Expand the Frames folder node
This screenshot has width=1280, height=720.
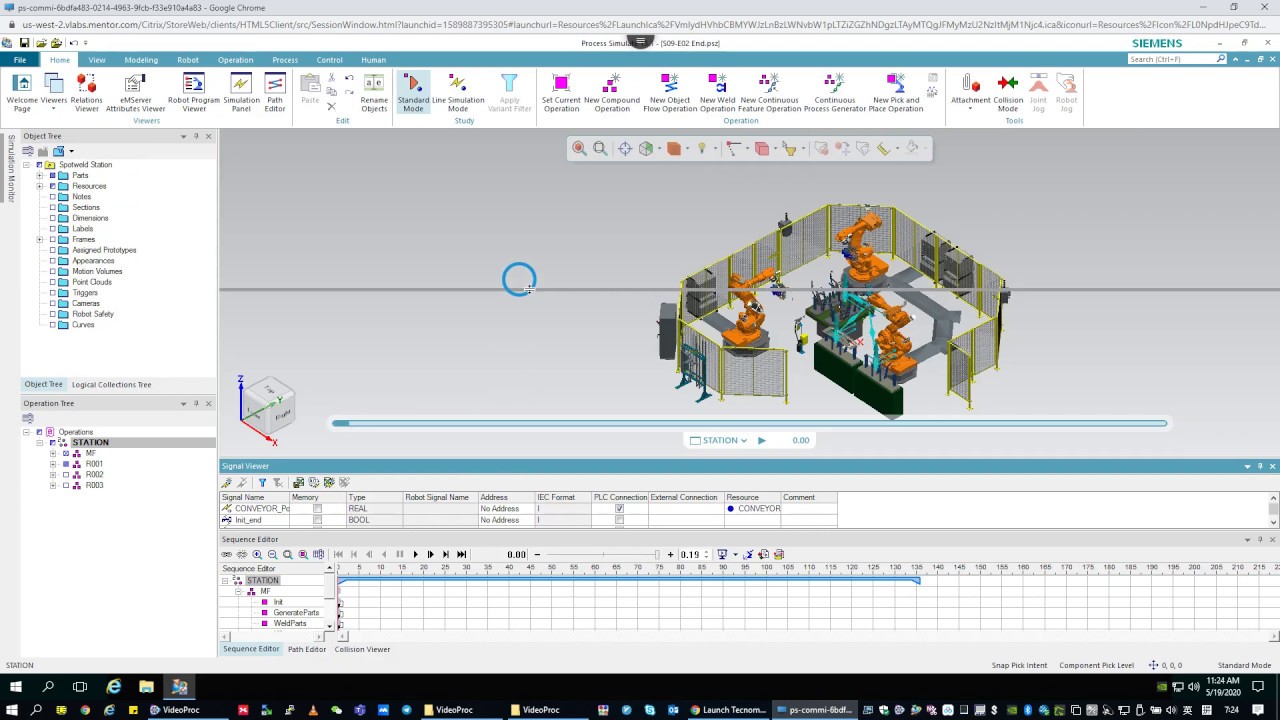39,239
